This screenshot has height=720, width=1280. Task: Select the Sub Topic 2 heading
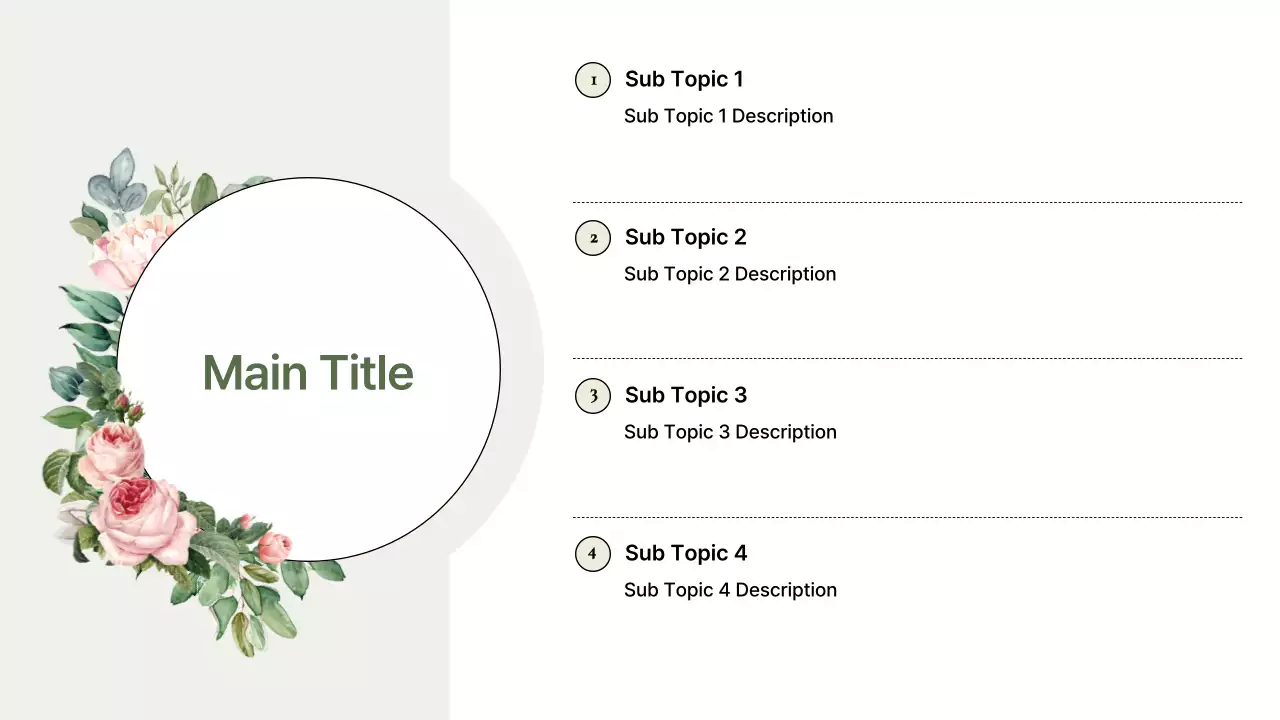click(x=685, y=237)
